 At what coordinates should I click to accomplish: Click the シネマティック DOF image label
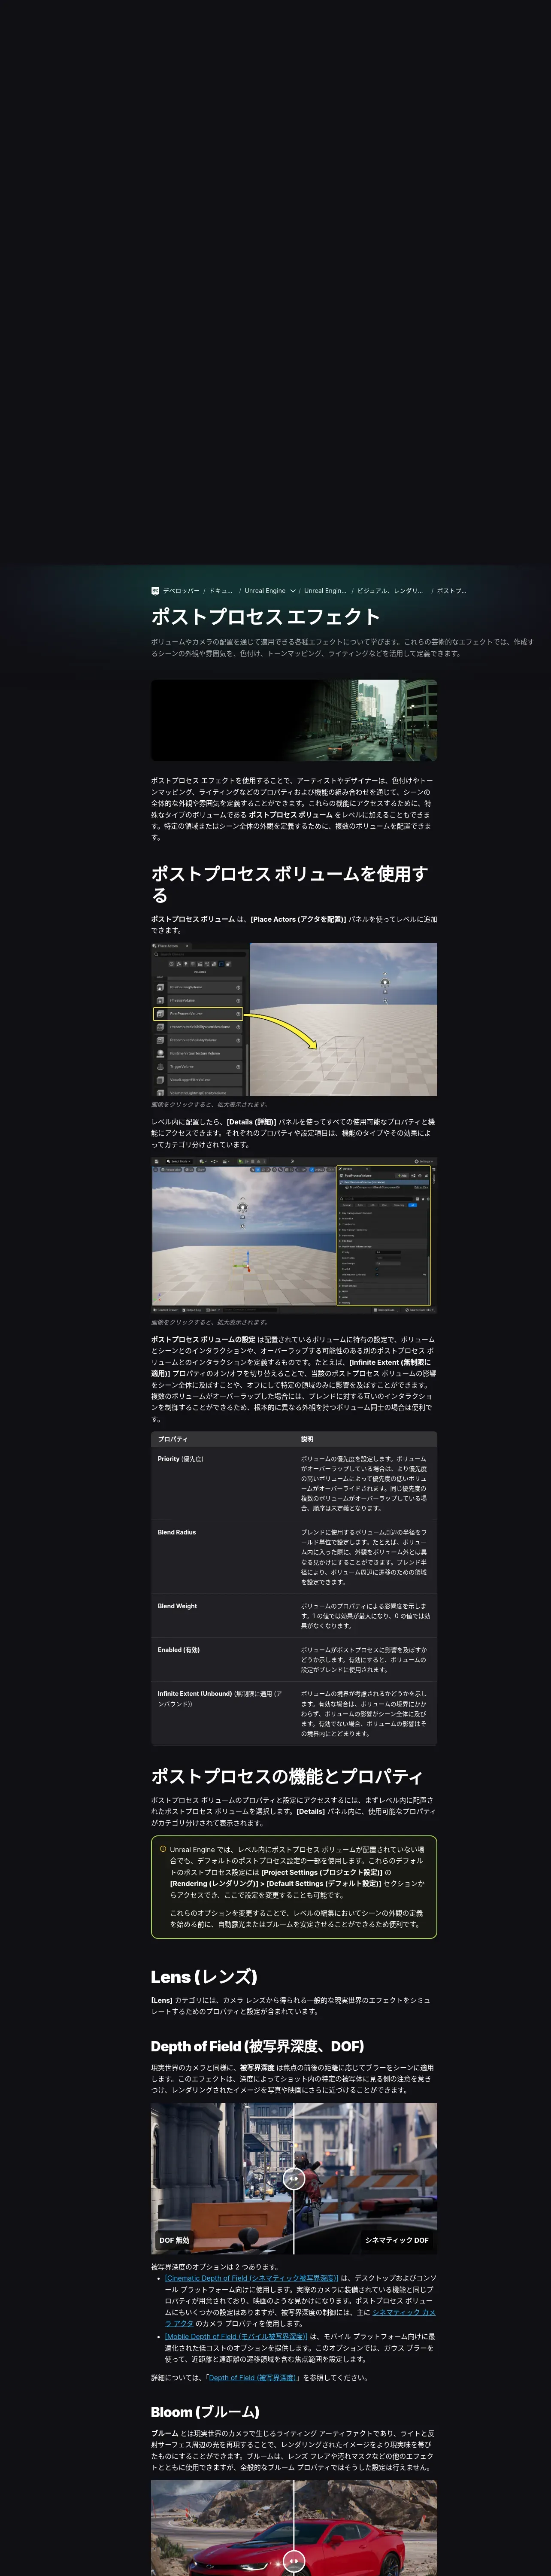[396, 2240]
